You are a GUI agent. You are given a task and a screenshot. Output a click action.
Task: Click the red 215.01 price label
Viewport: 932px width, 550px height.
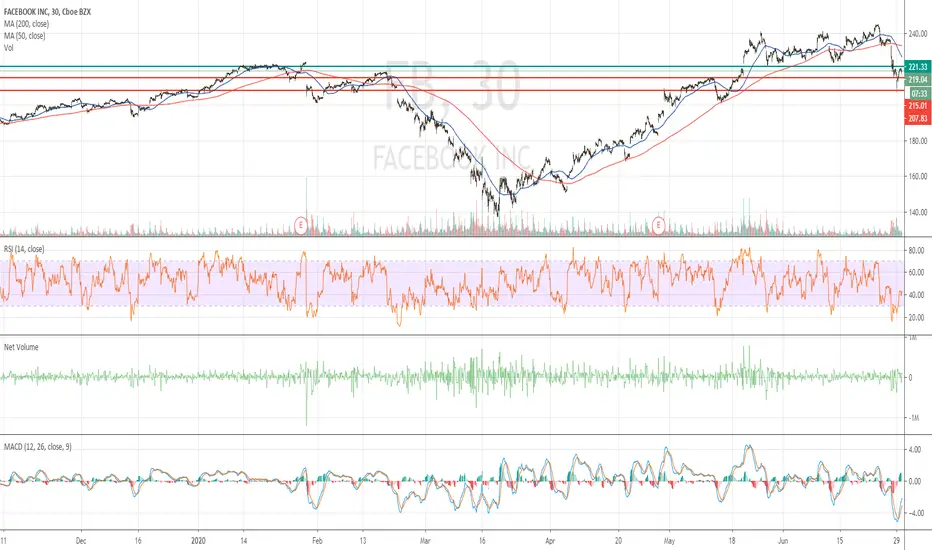918,106
